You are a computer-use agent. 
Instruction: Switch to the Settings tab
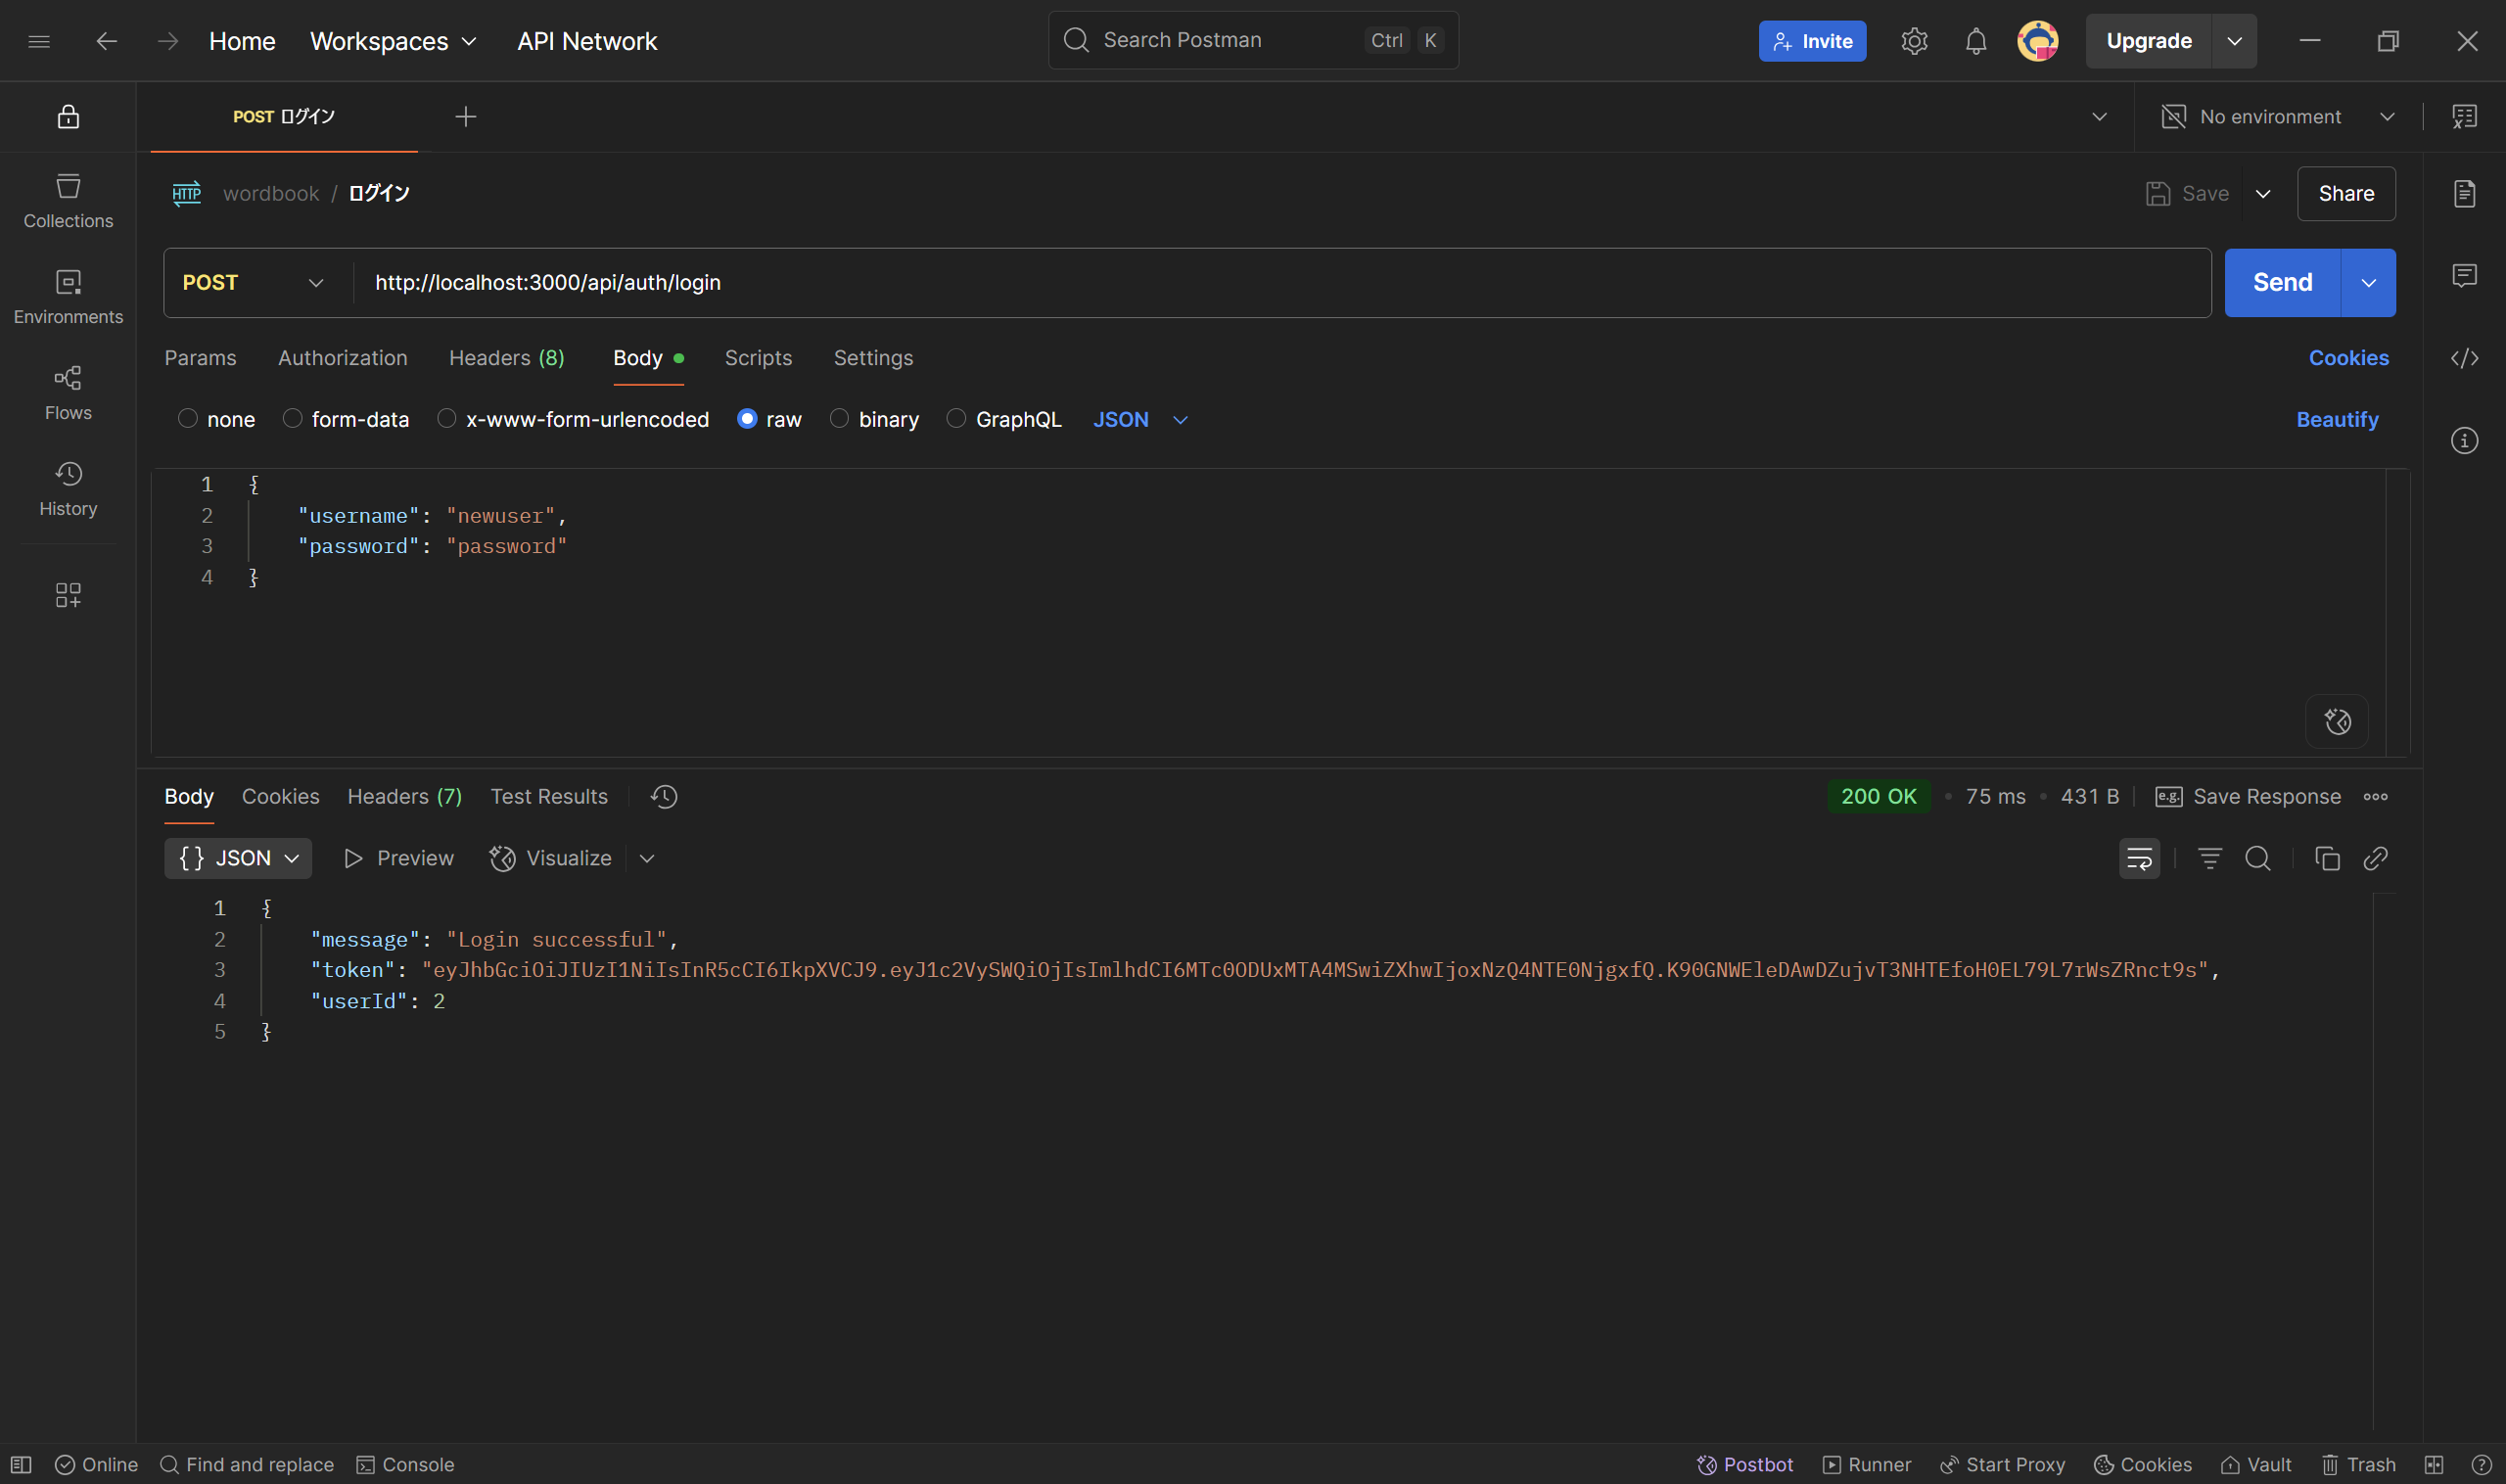pos(873,358)
